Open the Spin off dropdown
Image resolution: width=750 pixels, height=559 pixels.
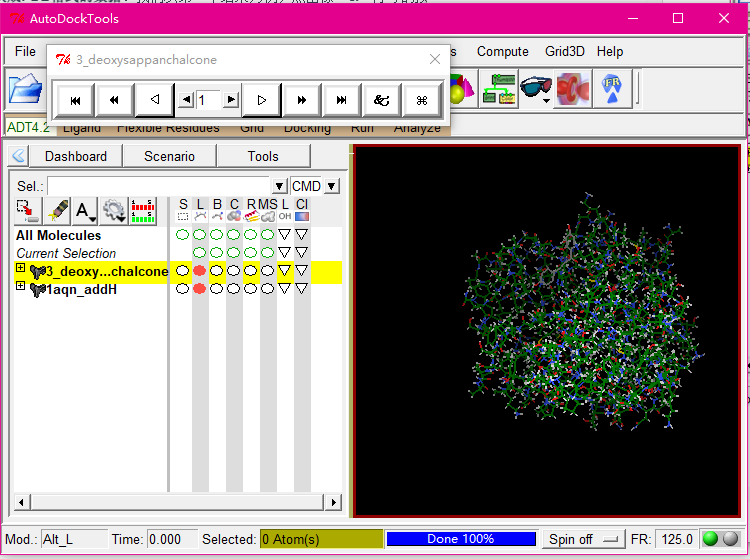click(583, 539)
